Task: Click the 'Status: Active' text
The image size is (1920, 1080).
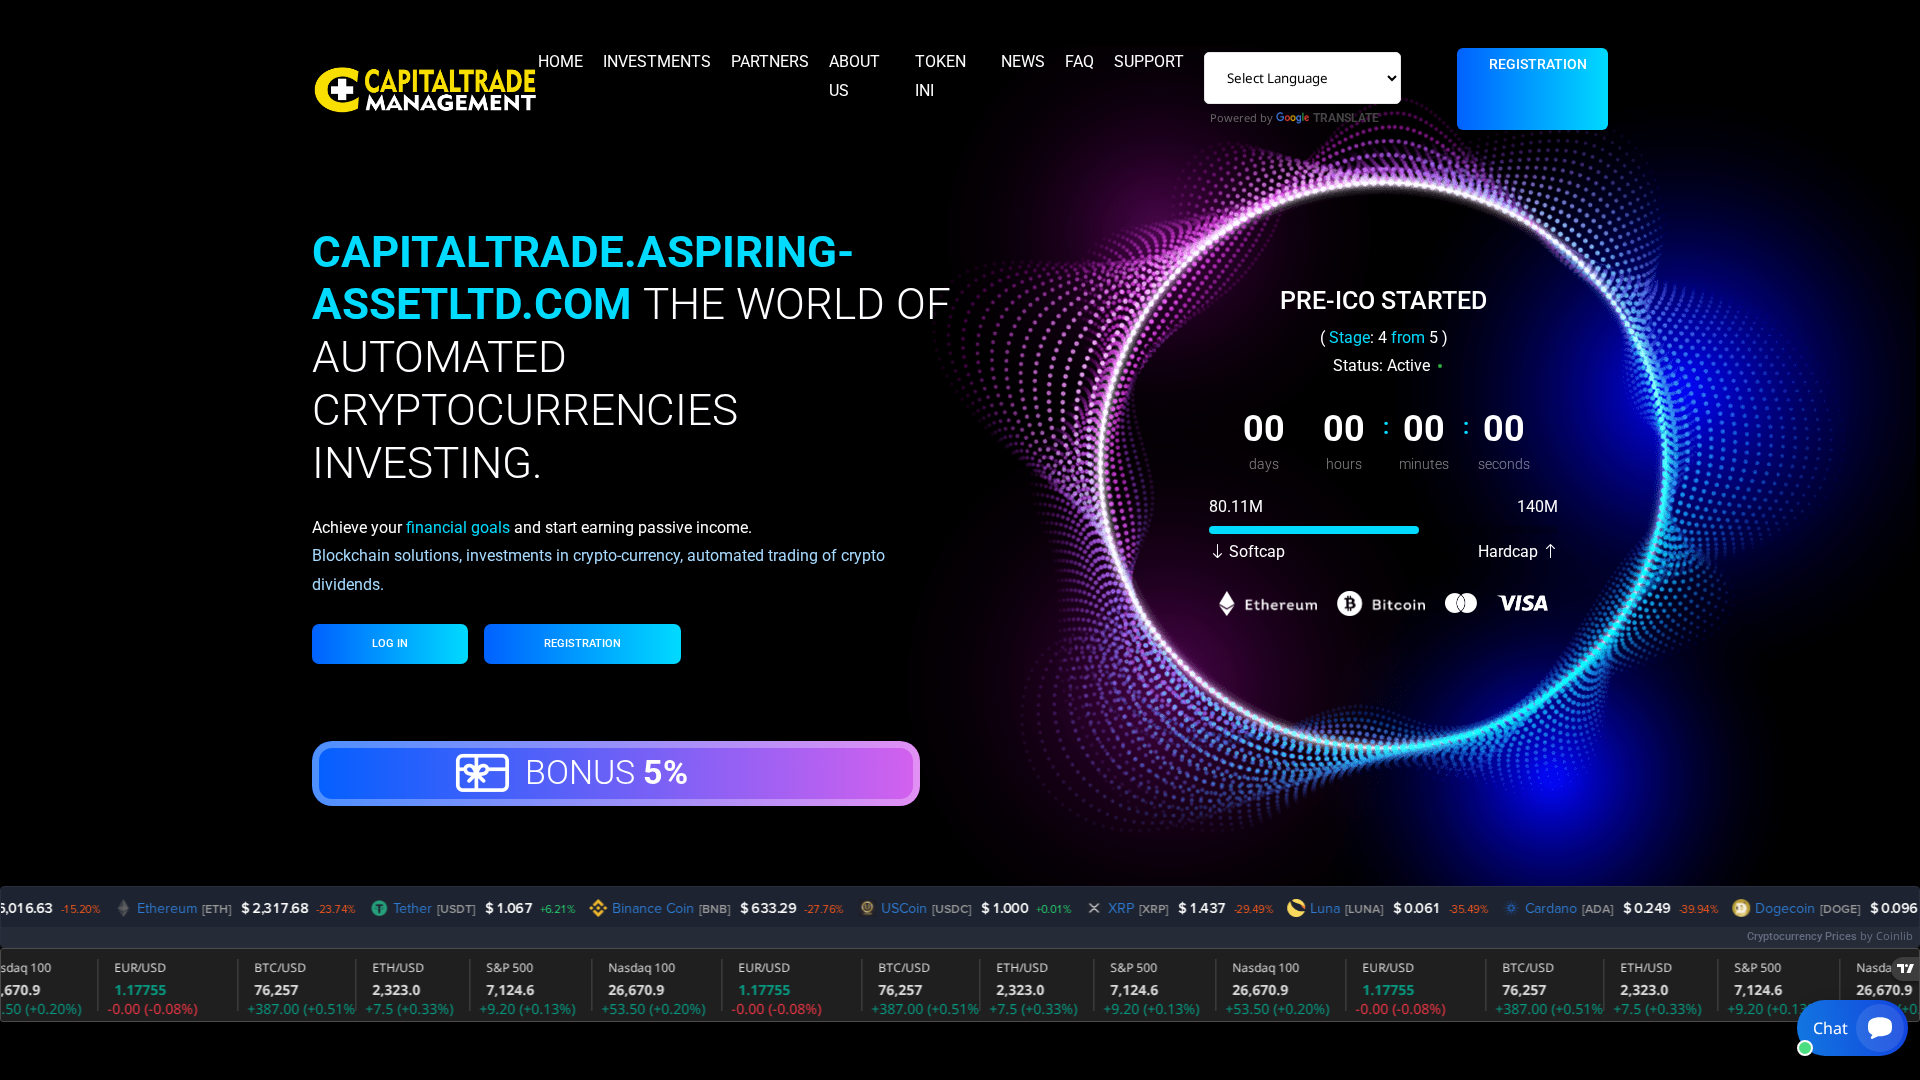Action: point(1381,366)
